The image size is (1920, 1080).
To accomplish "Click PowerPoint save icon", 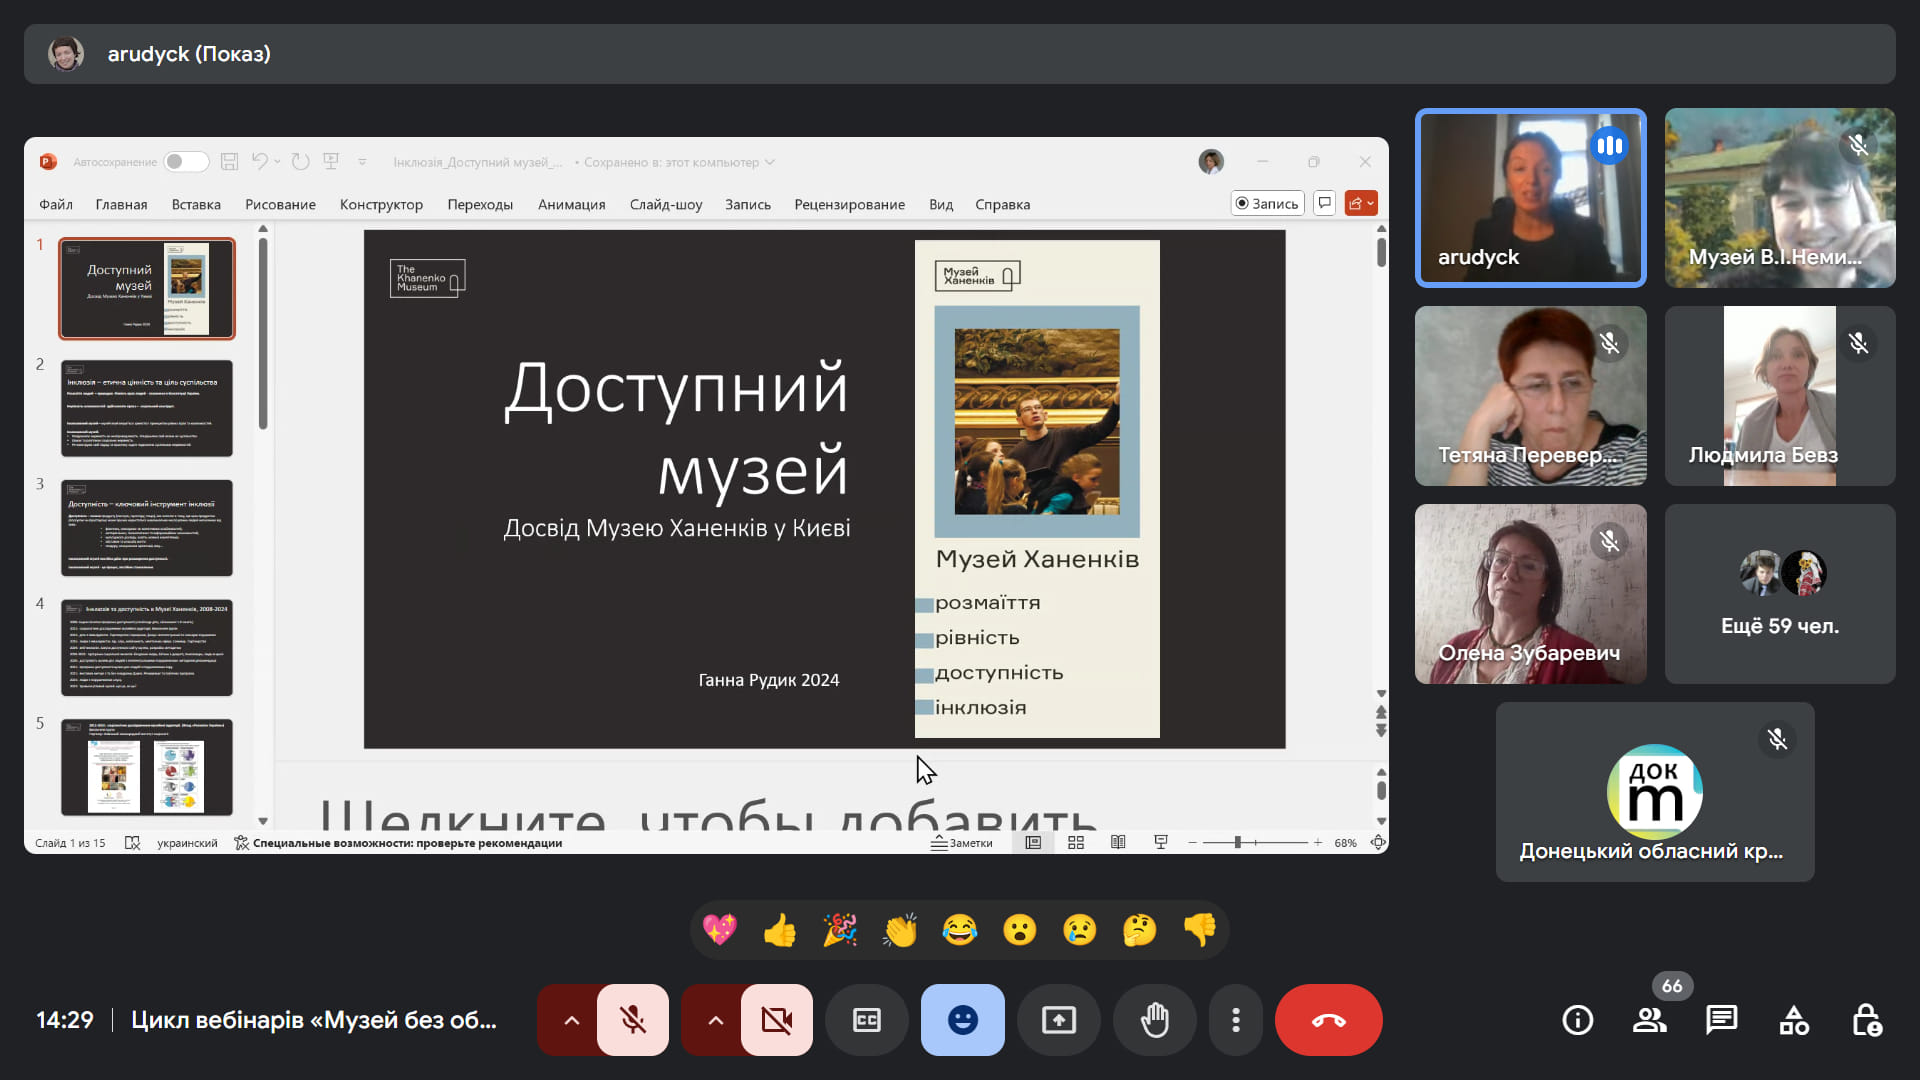I will (229, 162).
